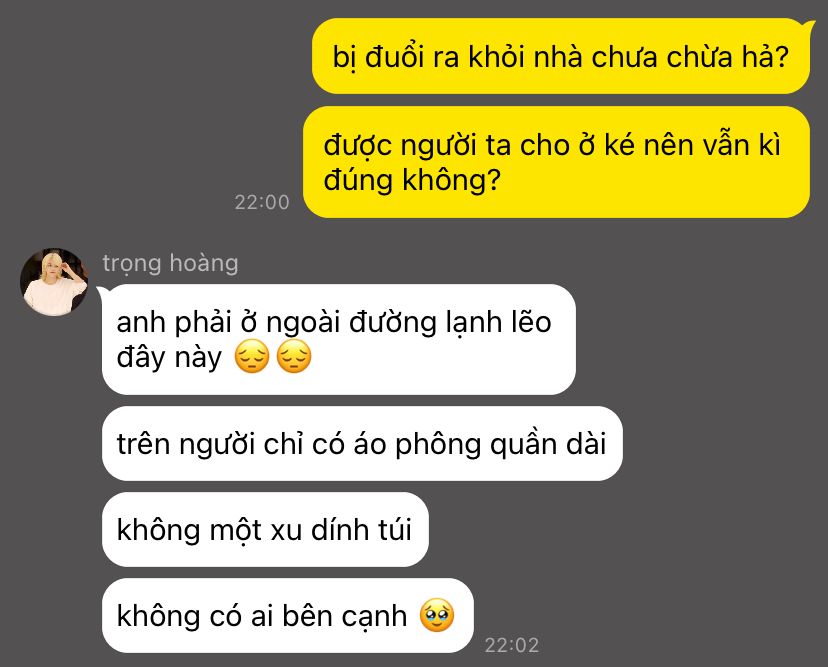Click the pleading teary-eyed emoji
Image resolution: width=828 pixels, height=667 pixels.
point(437,615)
